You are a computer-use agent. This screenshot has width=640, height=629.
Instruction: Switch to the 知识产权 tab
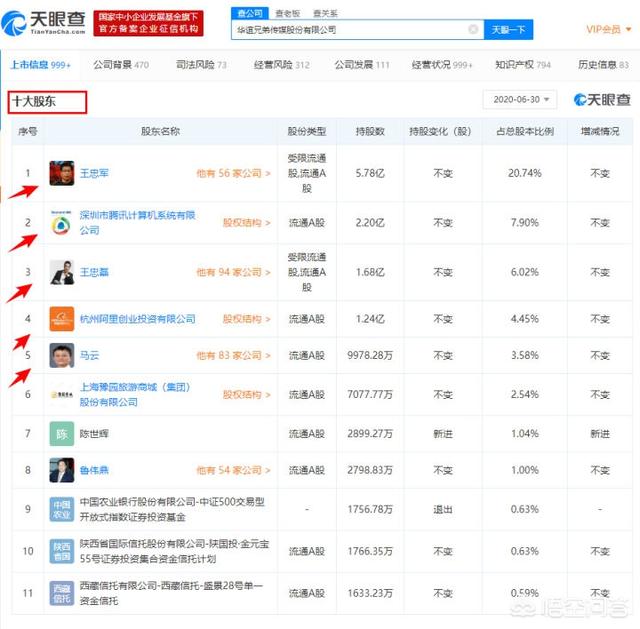pyautogui.click(x=523, y=64)
